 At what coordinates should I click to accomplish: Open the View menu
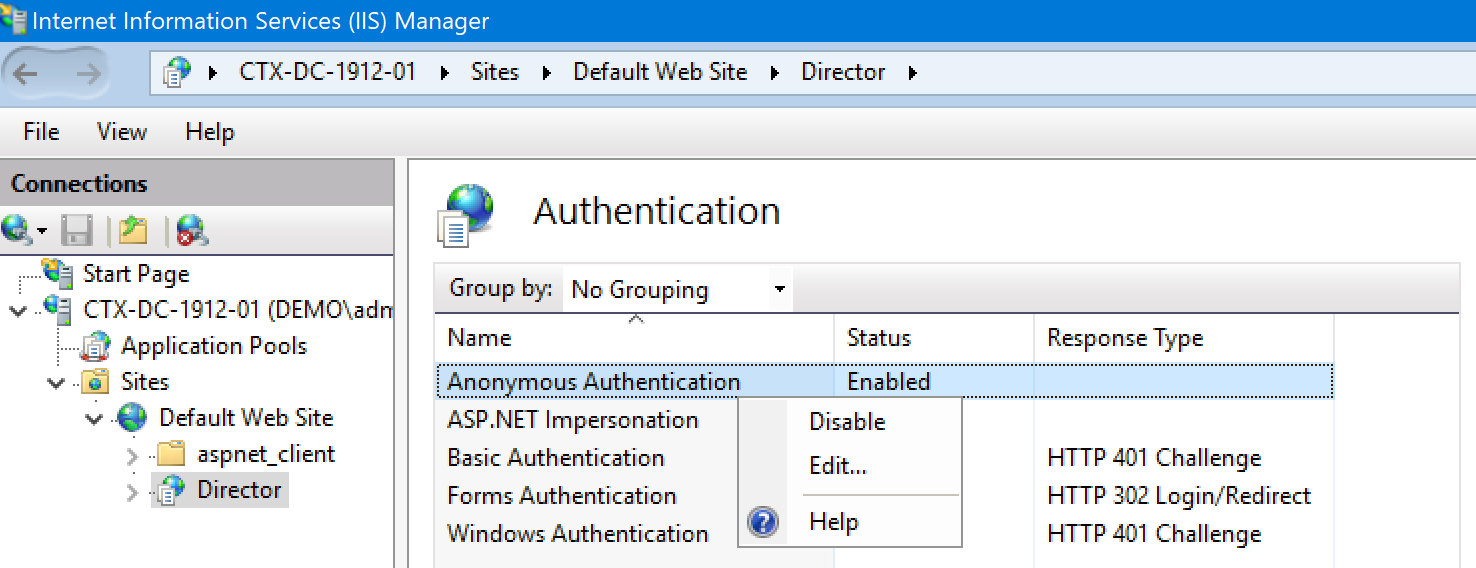click(x=122, y=132)
